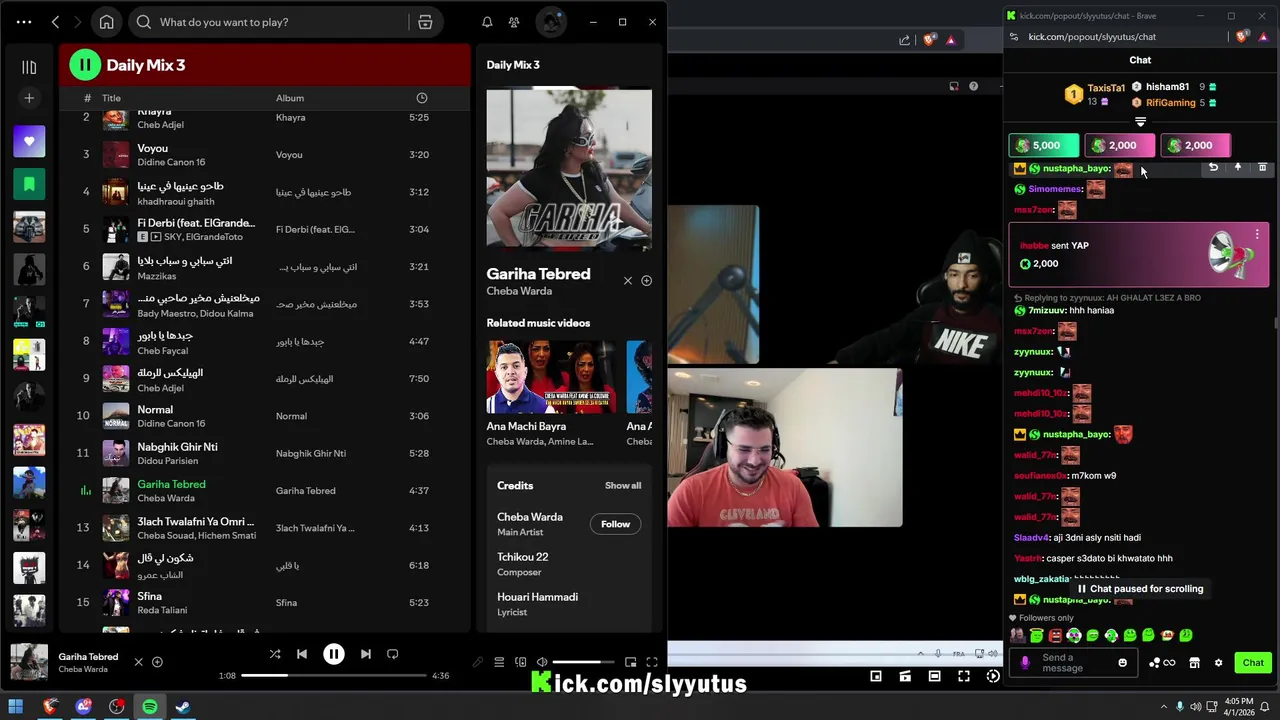Open the Spotify three-dots menu

coord(24,22)
